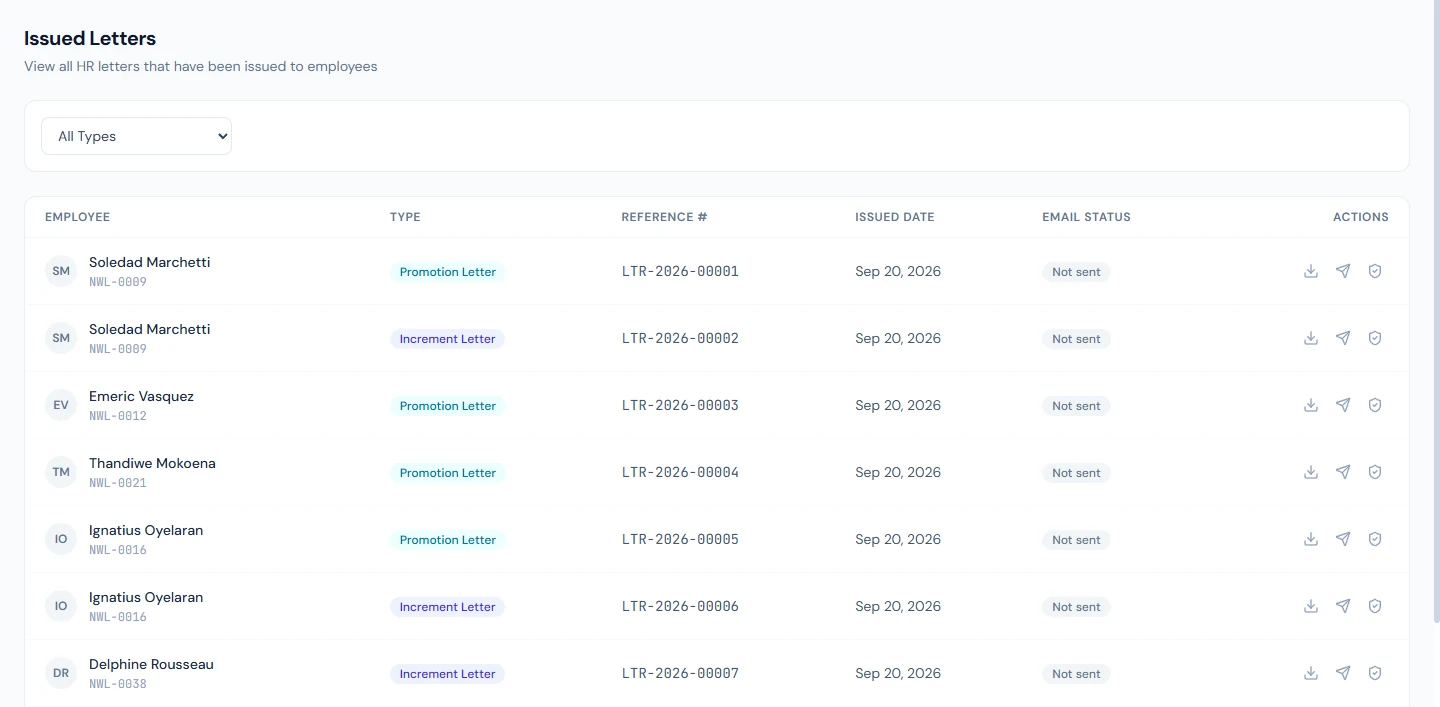Click EV avatar for Emeric Vasquez
Viewport: 1440px width, 707px height.
click(x=61, y=405)
